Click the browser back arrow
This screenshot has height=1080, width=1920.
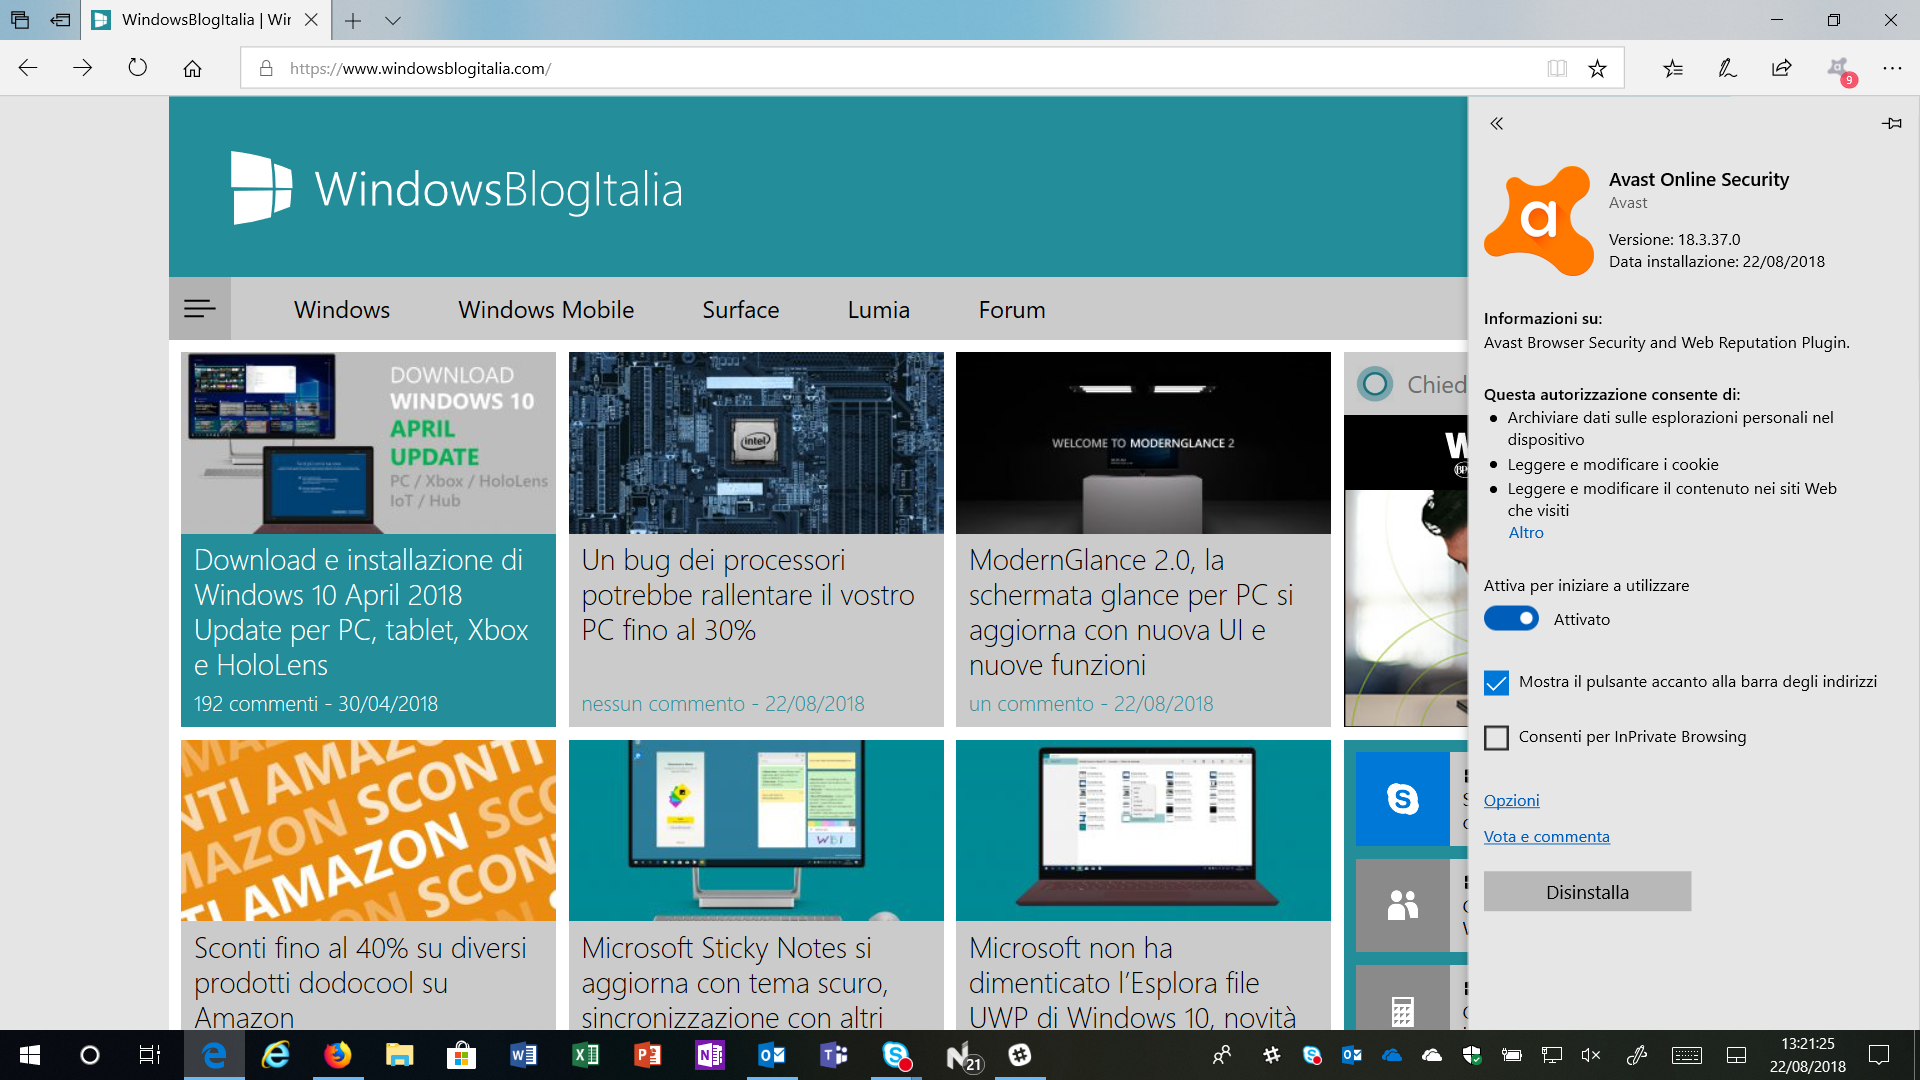(28, 68)
